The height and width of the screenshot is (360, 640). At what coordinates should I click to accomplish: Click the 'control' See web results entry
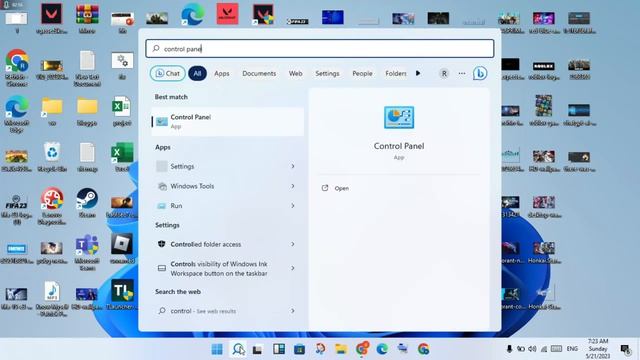227,311
